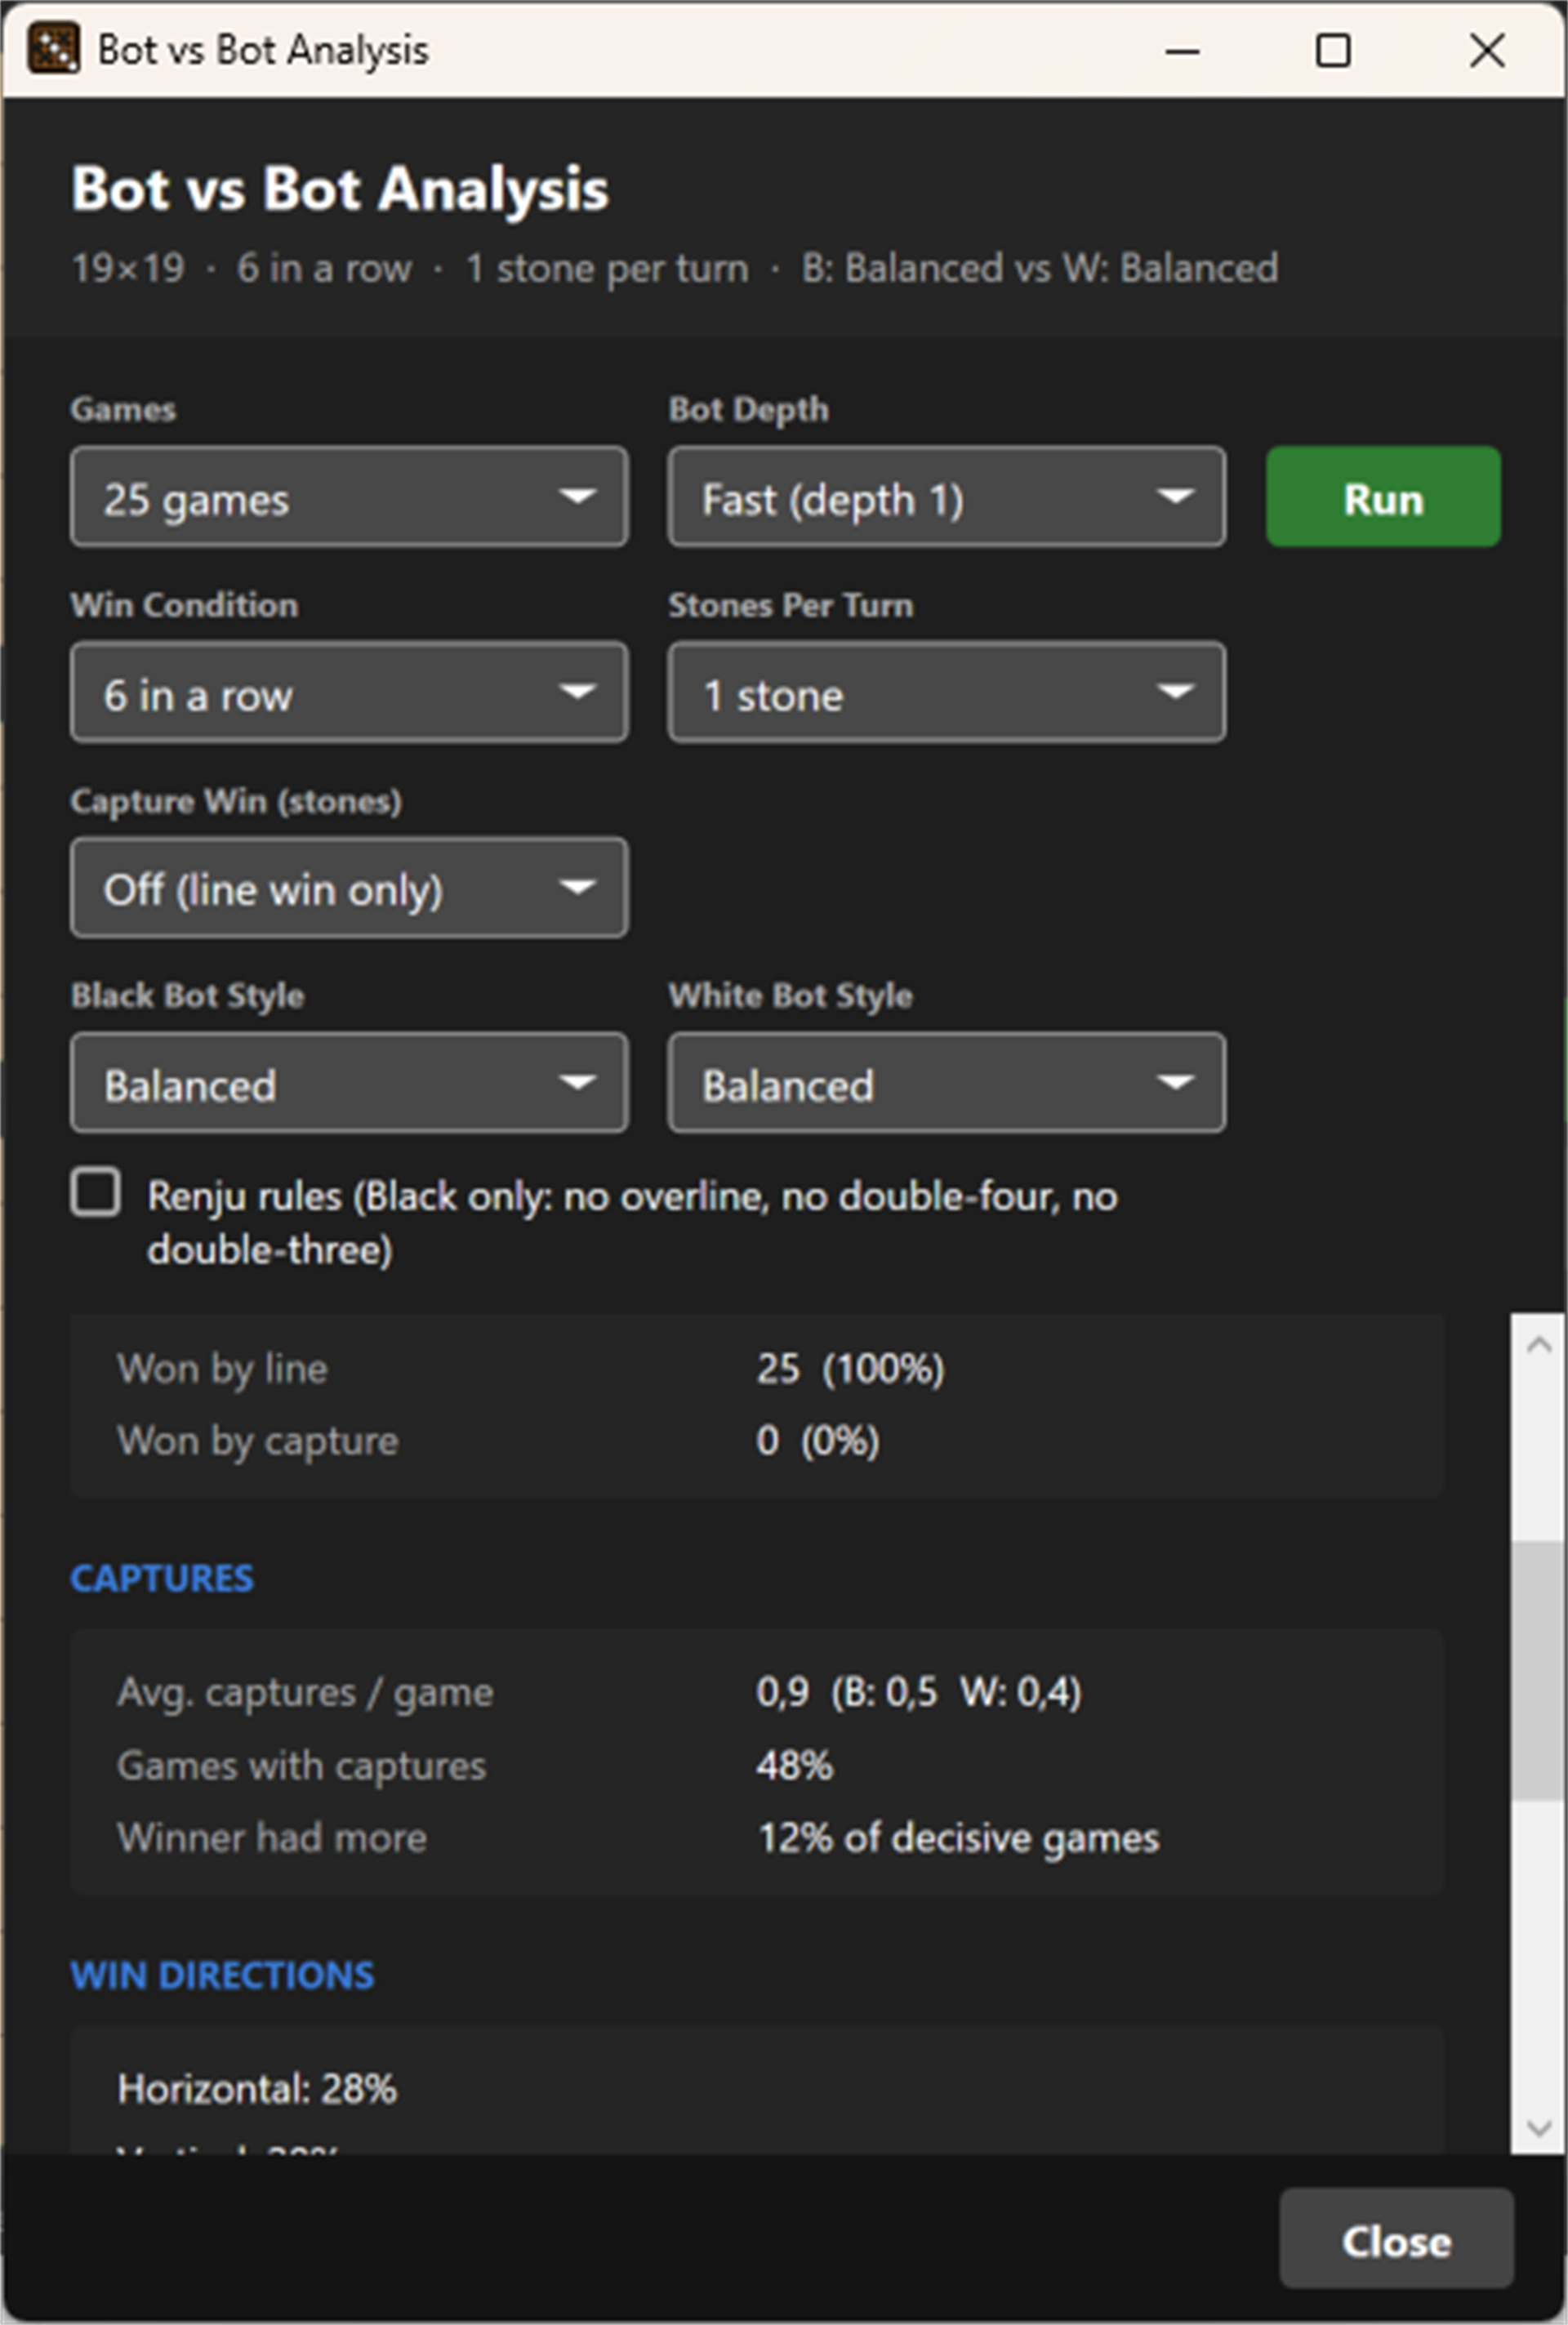Open the Bot Depth dropdown
Viewport: 1568px width, 2325px height.
946,497
